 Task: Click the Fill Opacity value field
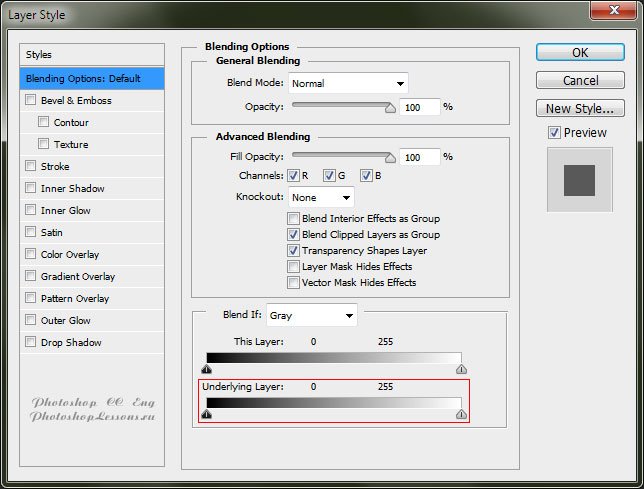coord(419,157)
